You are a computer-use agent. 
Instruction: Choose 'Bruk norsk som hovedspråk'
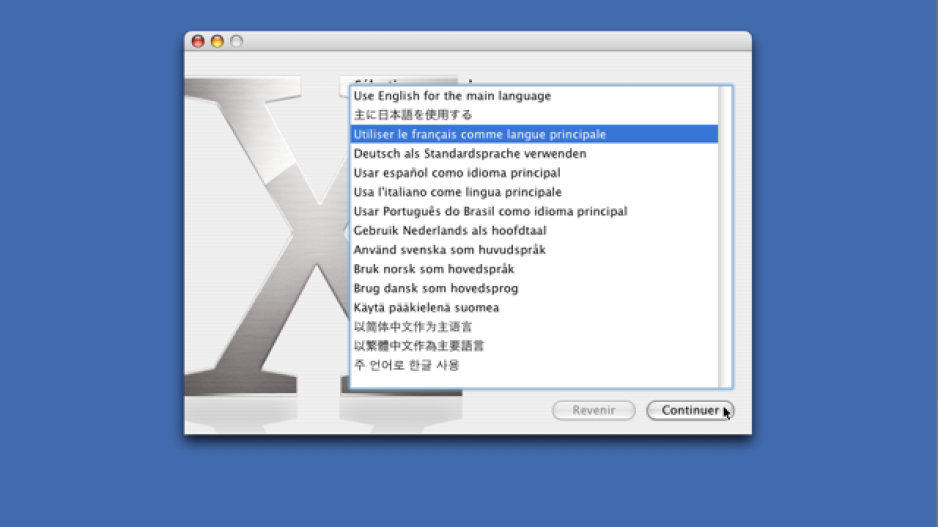(x=534, y=269)
